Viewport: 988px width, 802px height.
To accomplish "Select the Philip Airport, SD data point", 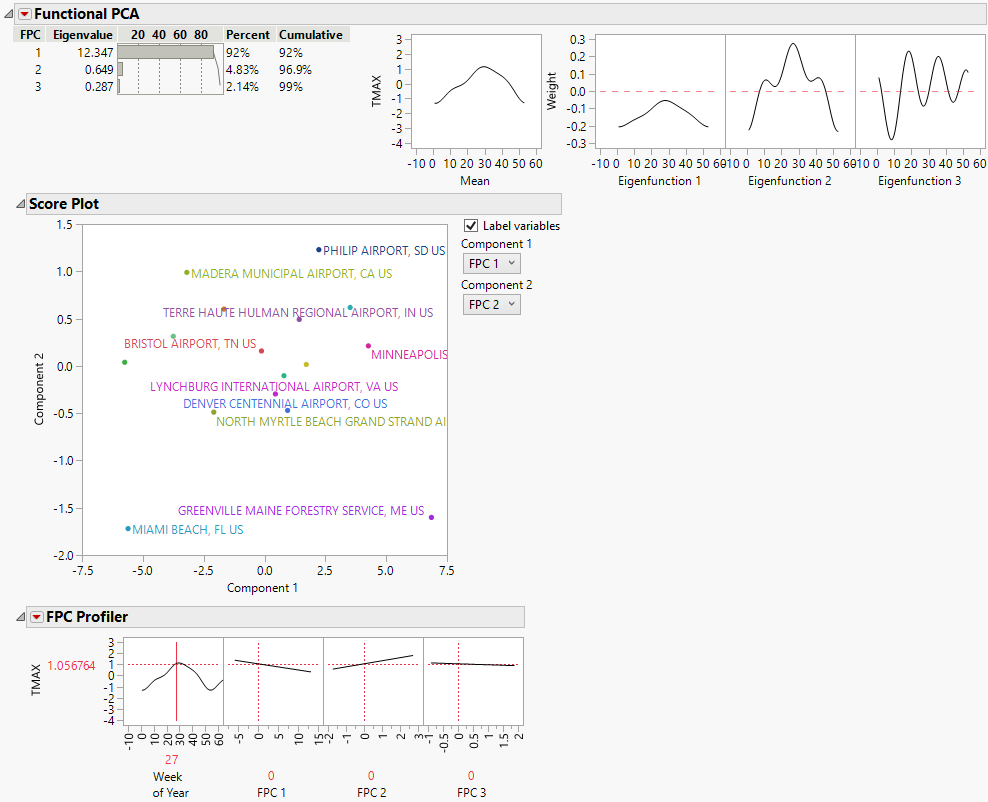I will tap(319, 250).
